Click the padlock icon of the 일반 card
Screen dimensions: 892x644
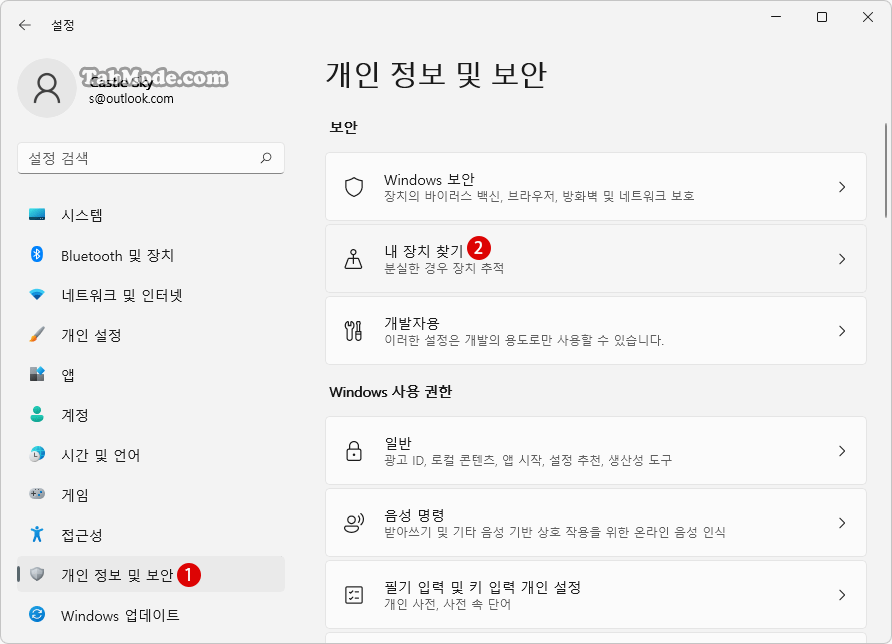coord(354,451)
